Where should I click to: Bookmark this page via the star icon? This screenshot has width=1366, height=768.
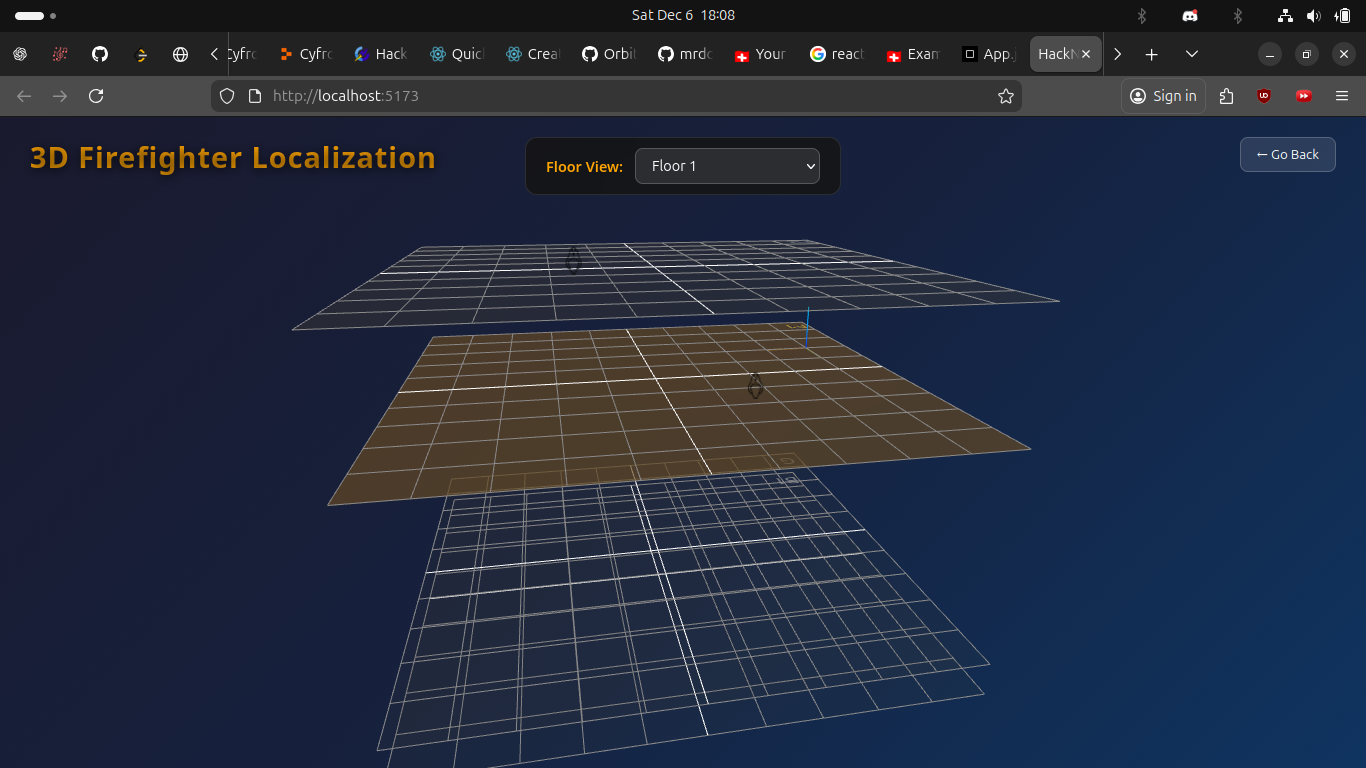[1006, 96]
